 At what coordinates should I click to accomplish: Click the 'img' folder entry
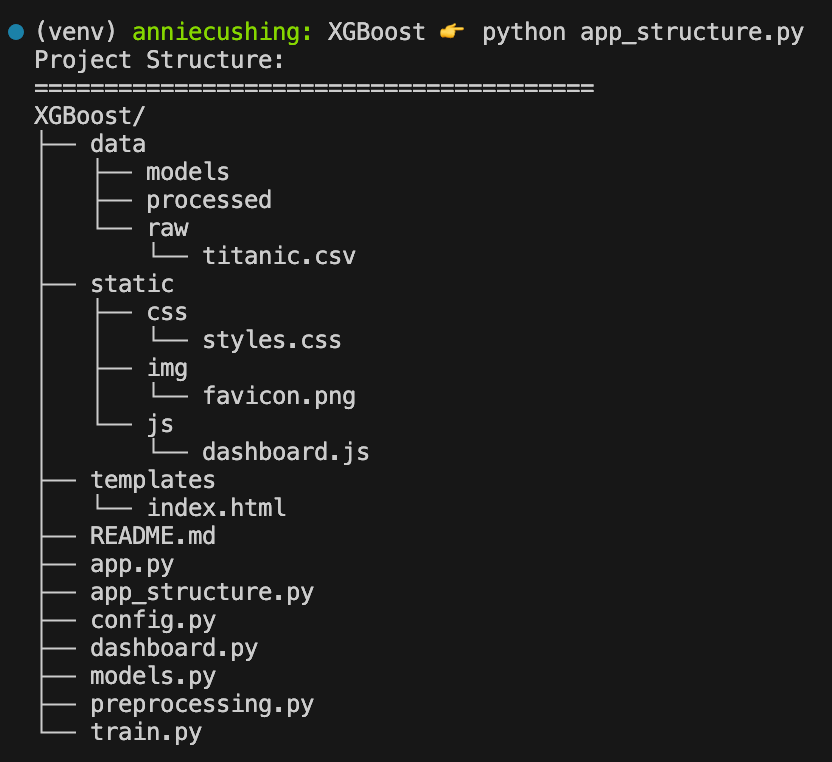pos(167,369)
